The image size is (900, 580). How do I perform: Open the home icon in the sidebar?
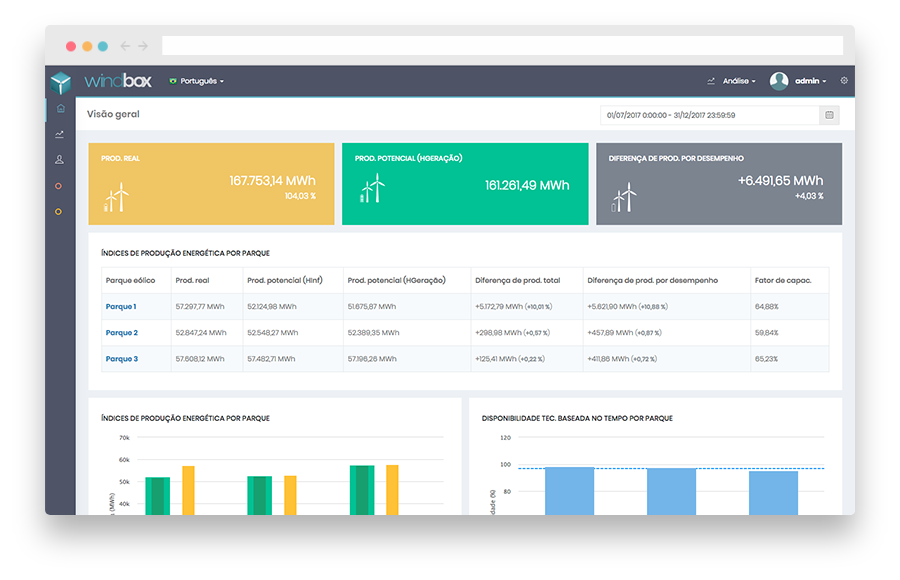(x=60, y=108)
